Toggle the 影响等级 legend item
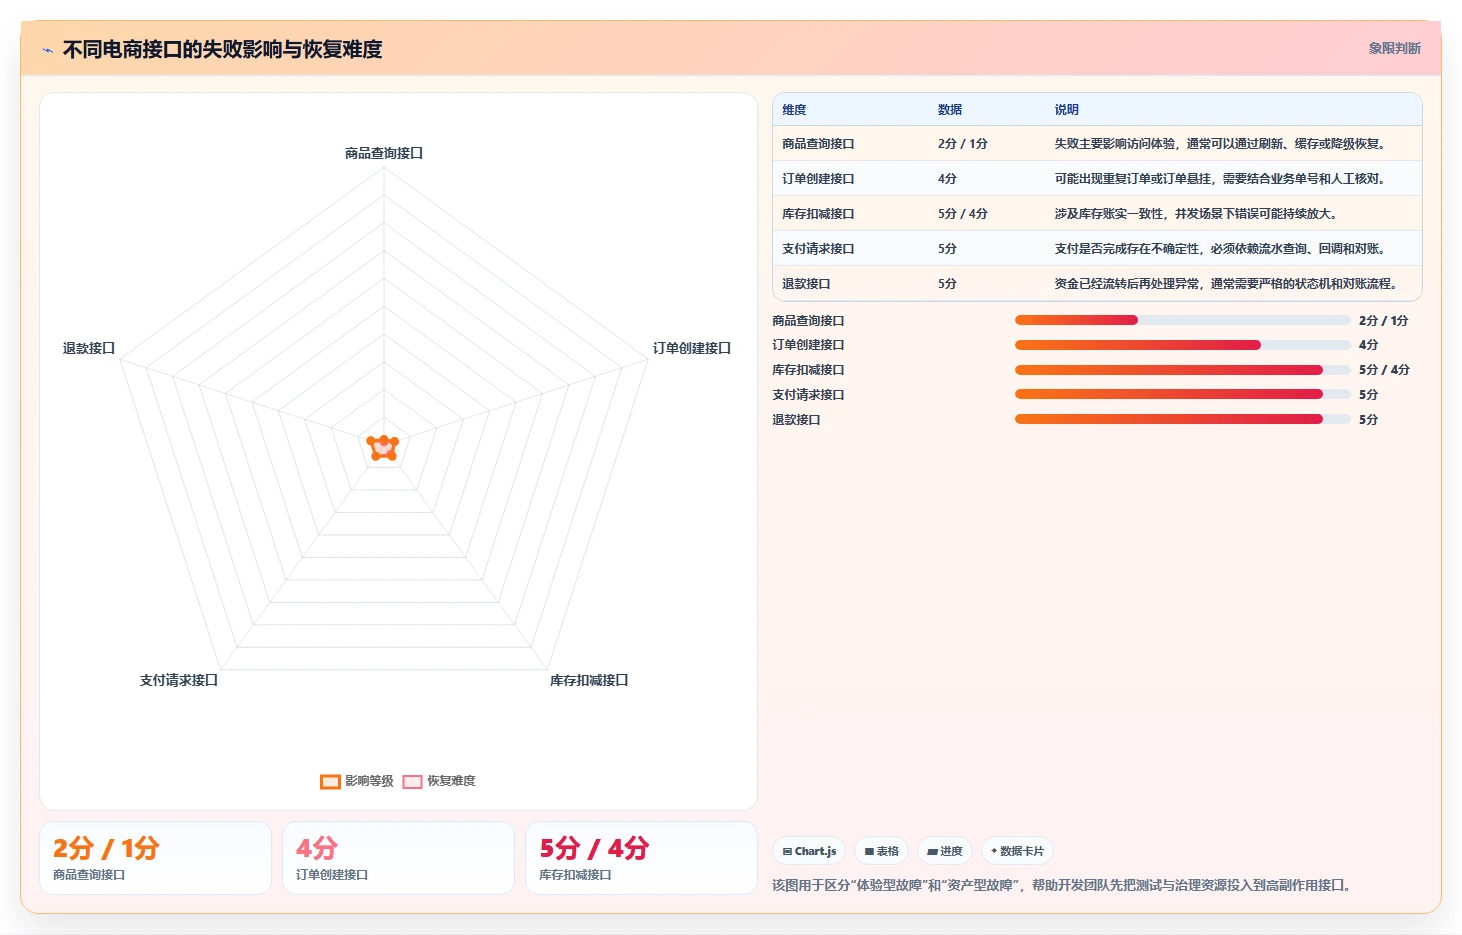 [357, 781]
